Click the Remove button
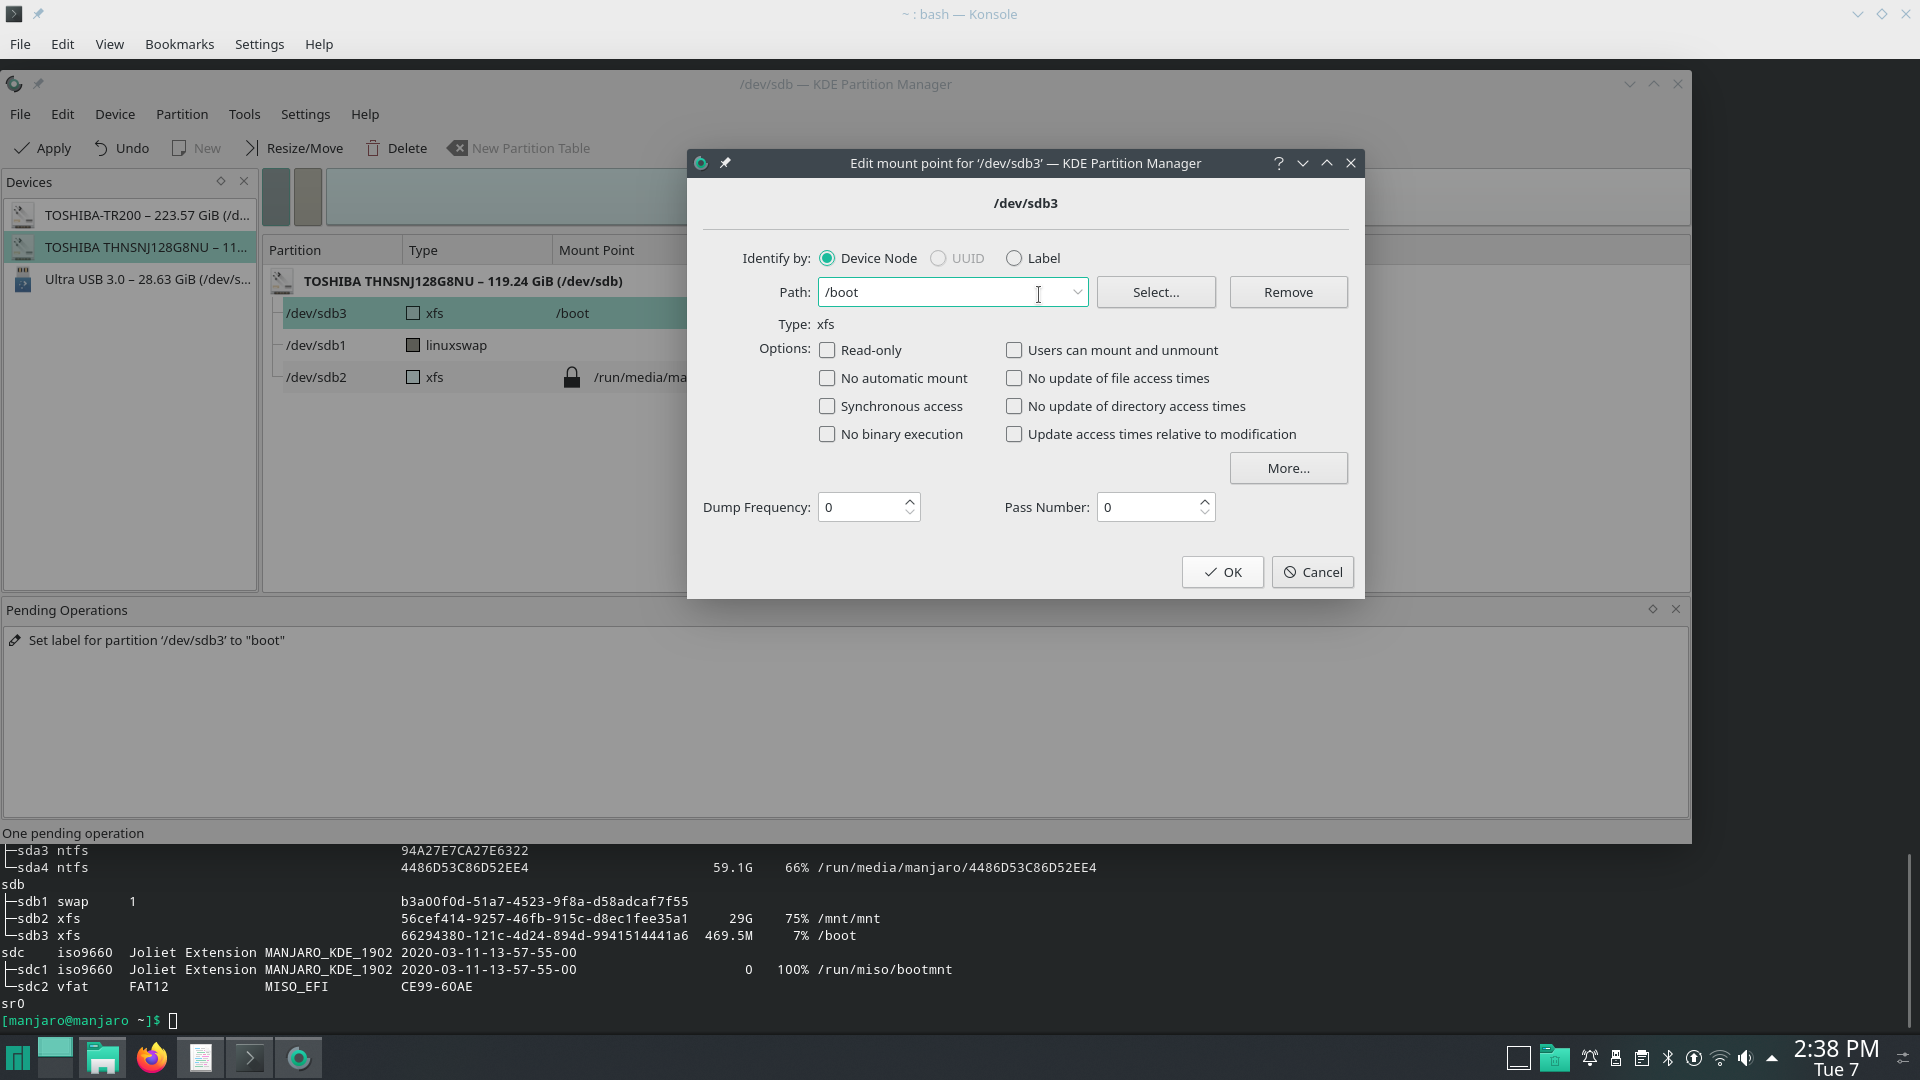The image size is (1920, 1080). 1288,292
